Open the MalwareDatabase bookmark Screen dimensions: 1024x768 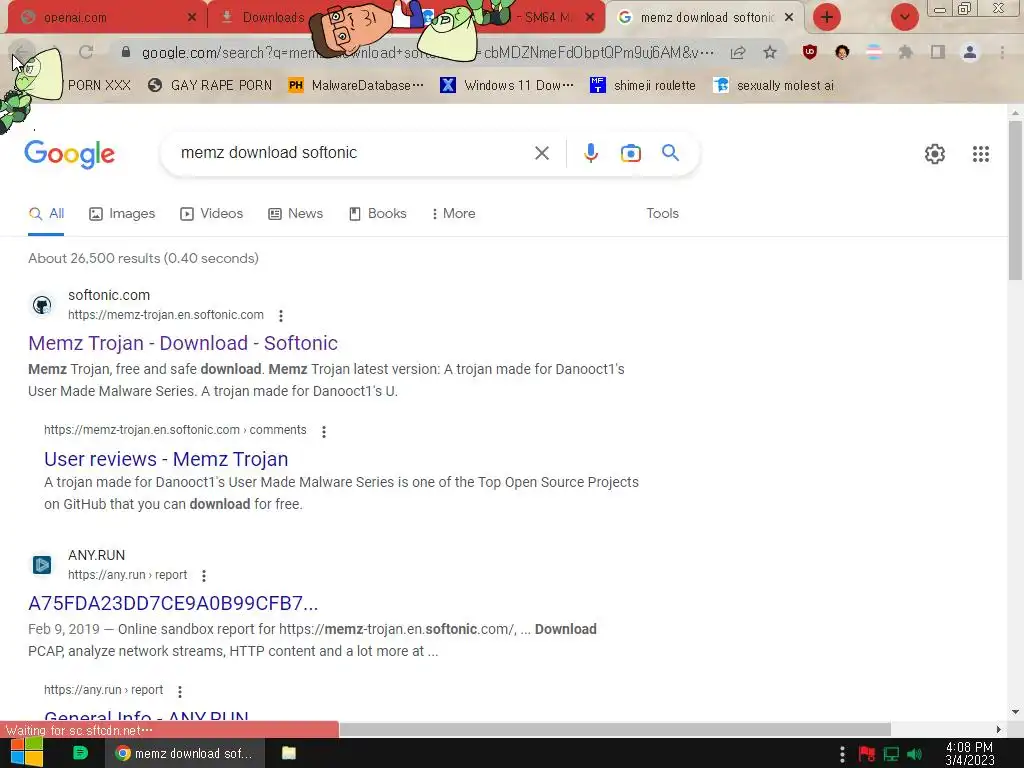pos(357,86)
